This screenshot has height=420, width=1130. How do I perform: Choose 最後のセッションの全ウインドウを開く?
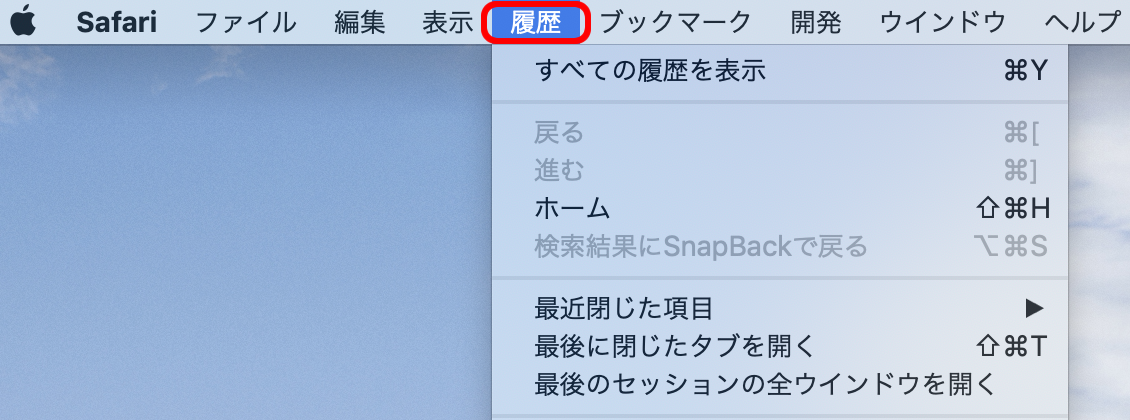(780, 385)
